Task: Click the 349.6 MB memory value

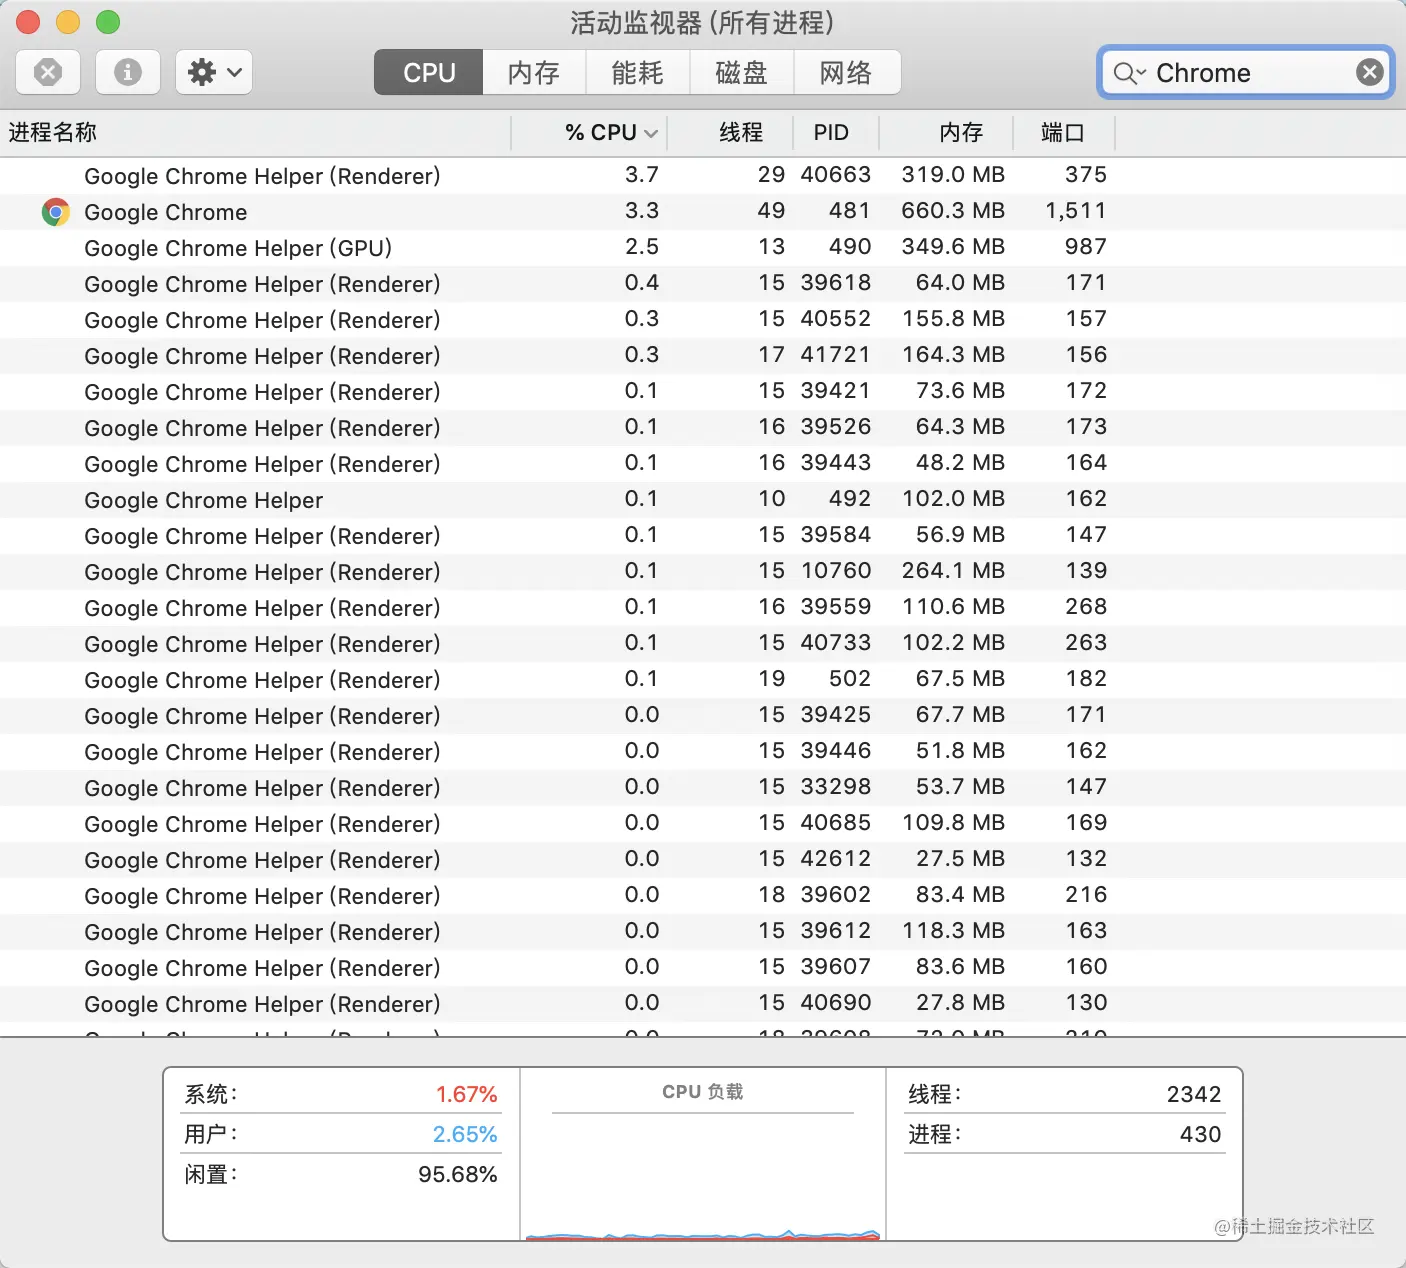Action: [x=953, y=247]
